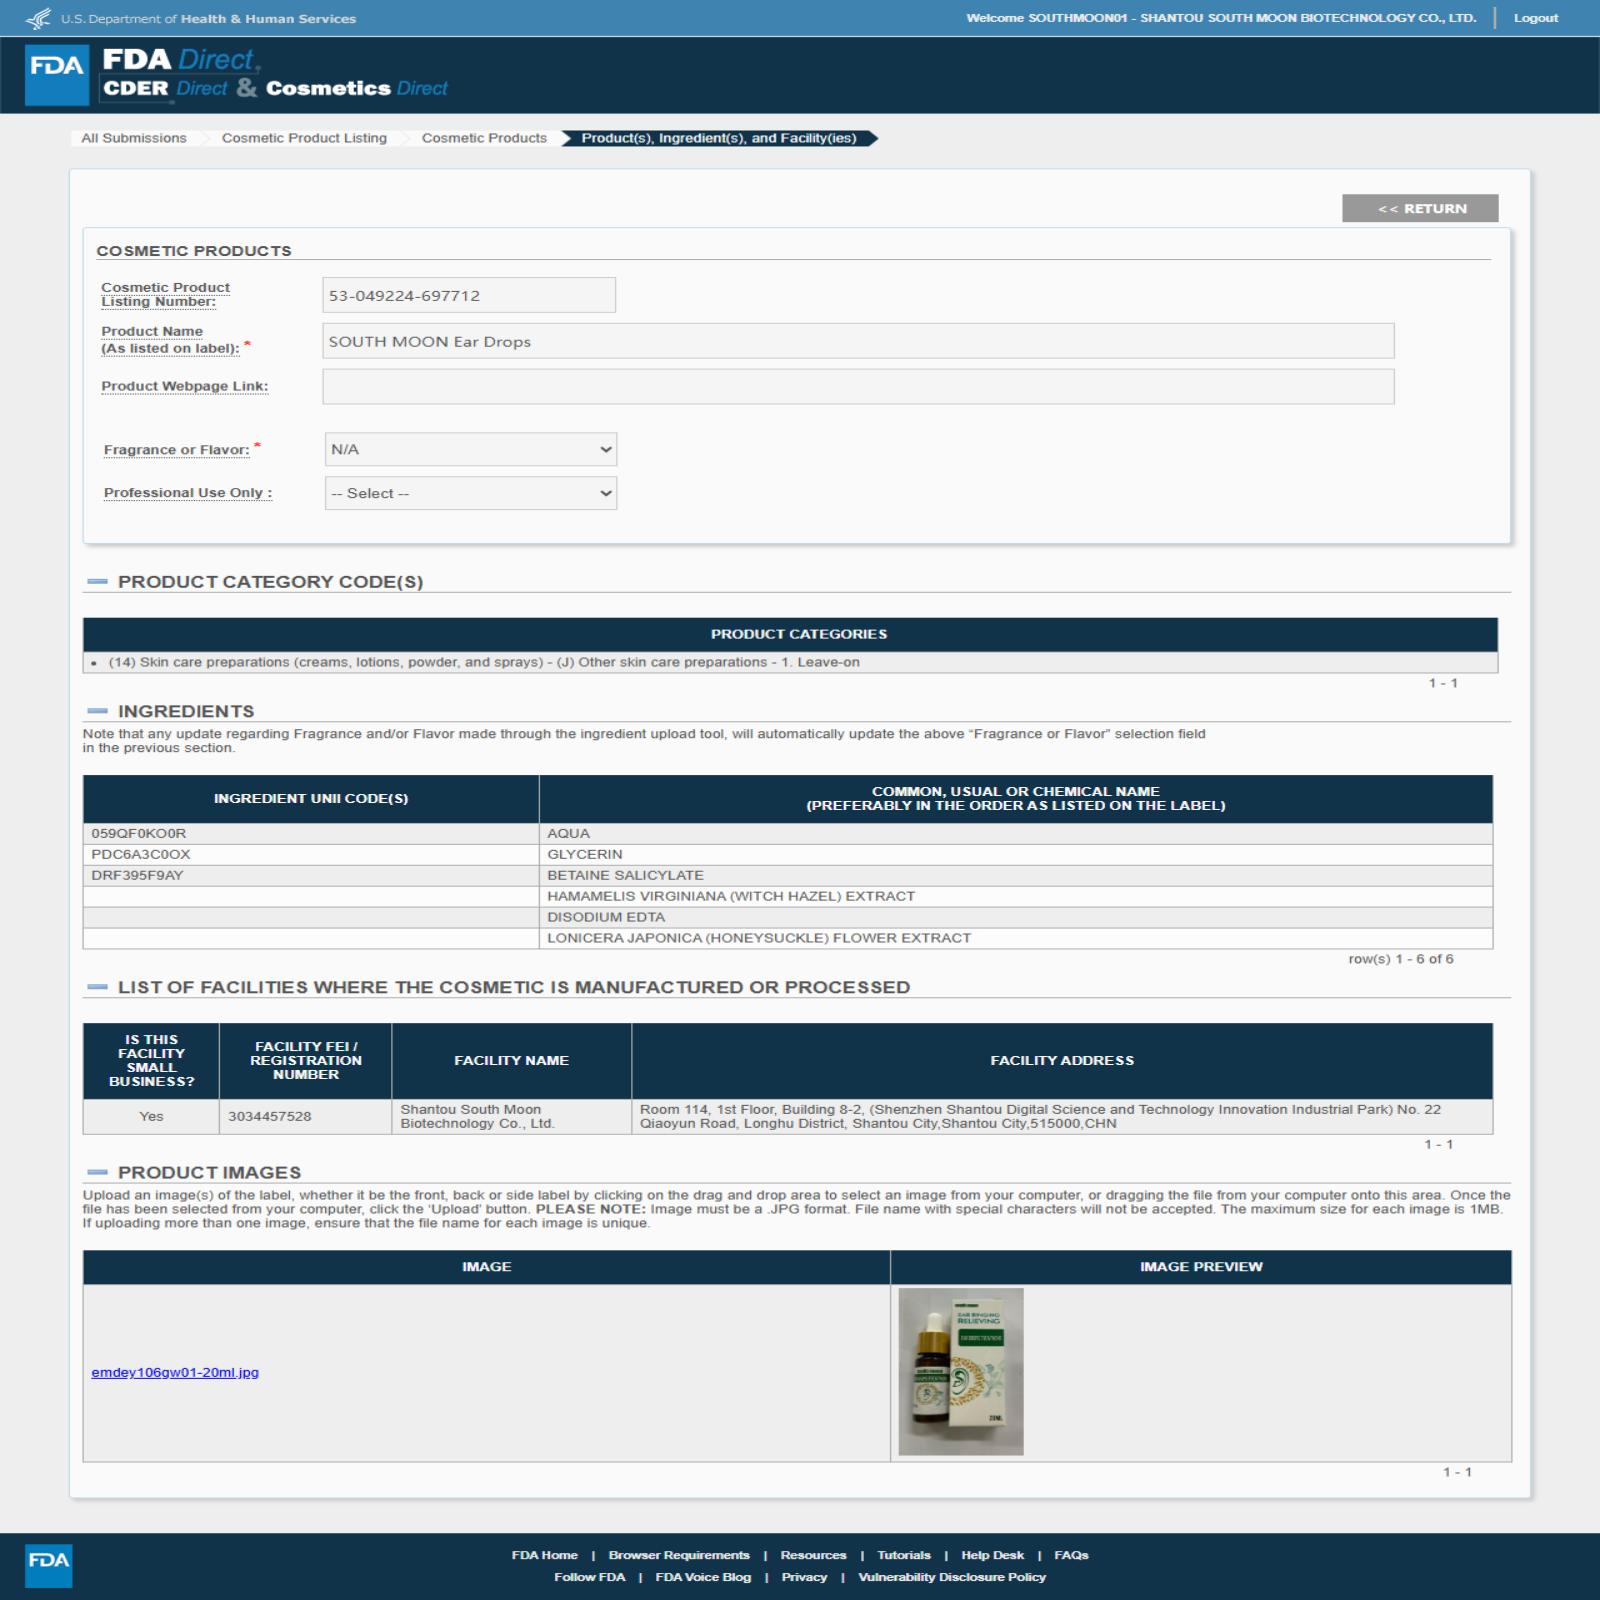
Task: Click the Professional Use Only label
Action: tap(188, 493)
